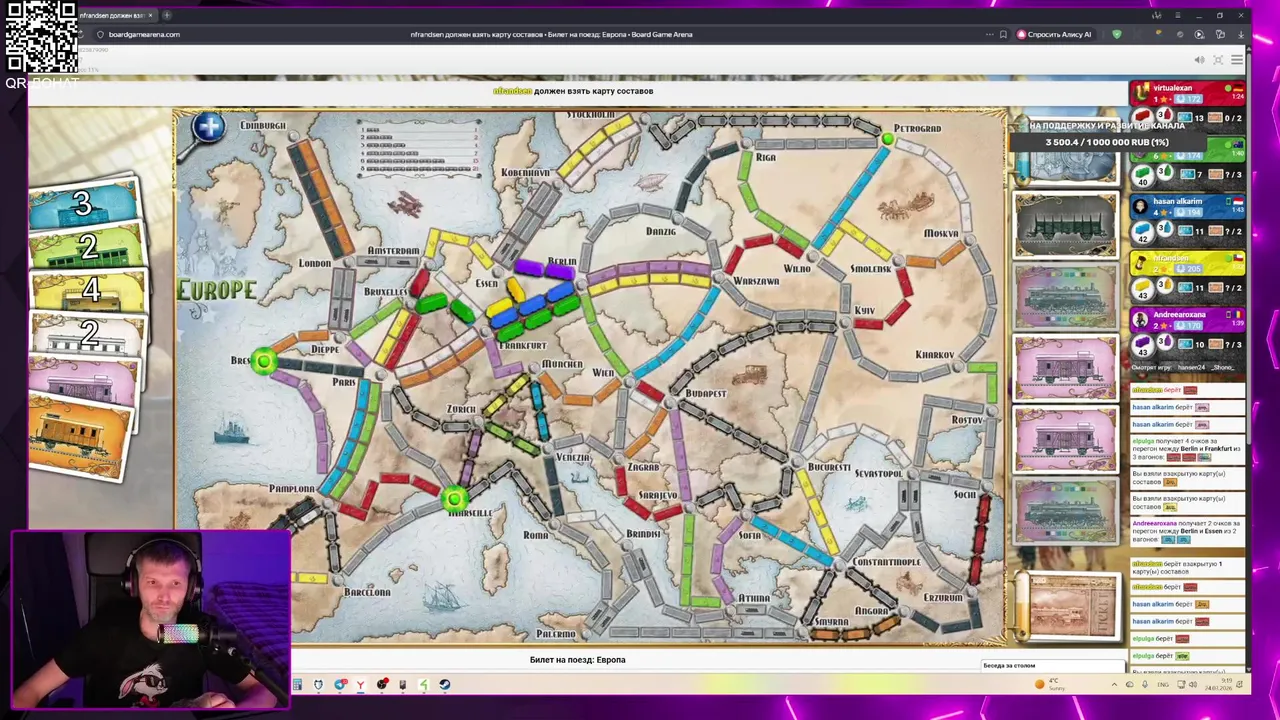Open the calculator icon in taskbar
The height and width of the screenshot is (720, 1280).
pyautogui.click(x=297, y=685)
